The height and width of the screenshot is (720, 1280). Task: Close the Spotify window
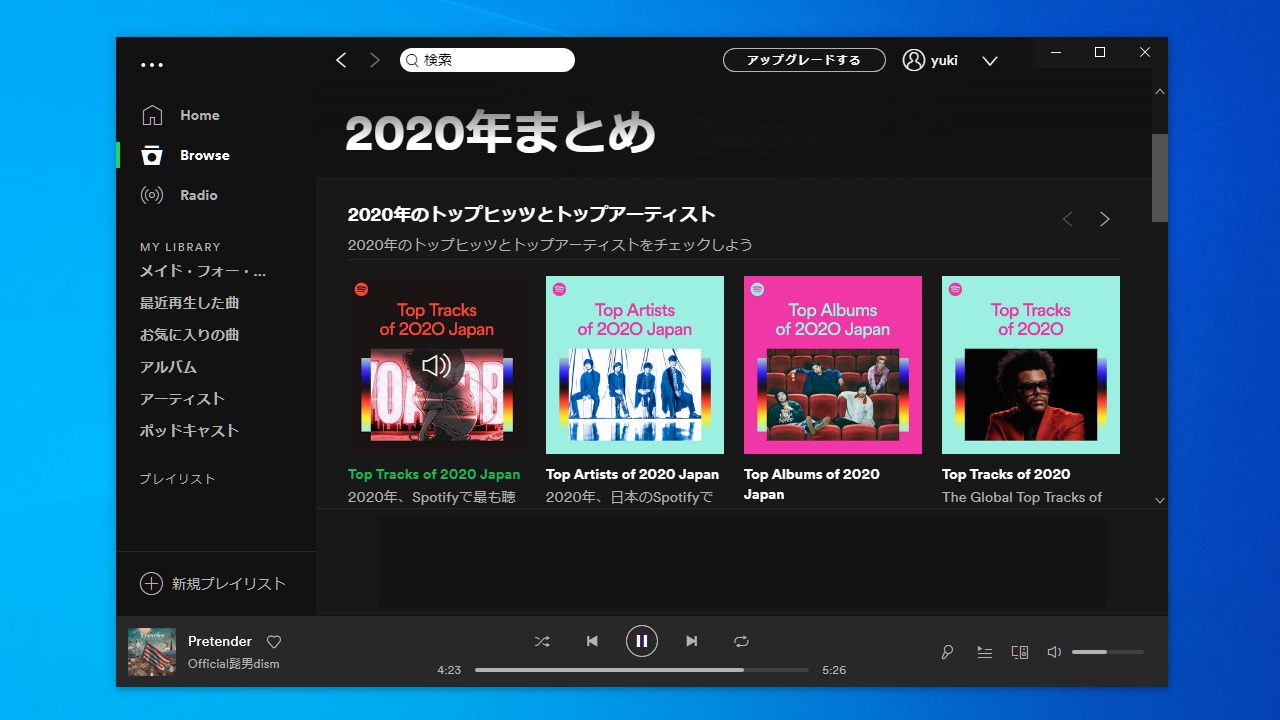(x=1145, y=52)
